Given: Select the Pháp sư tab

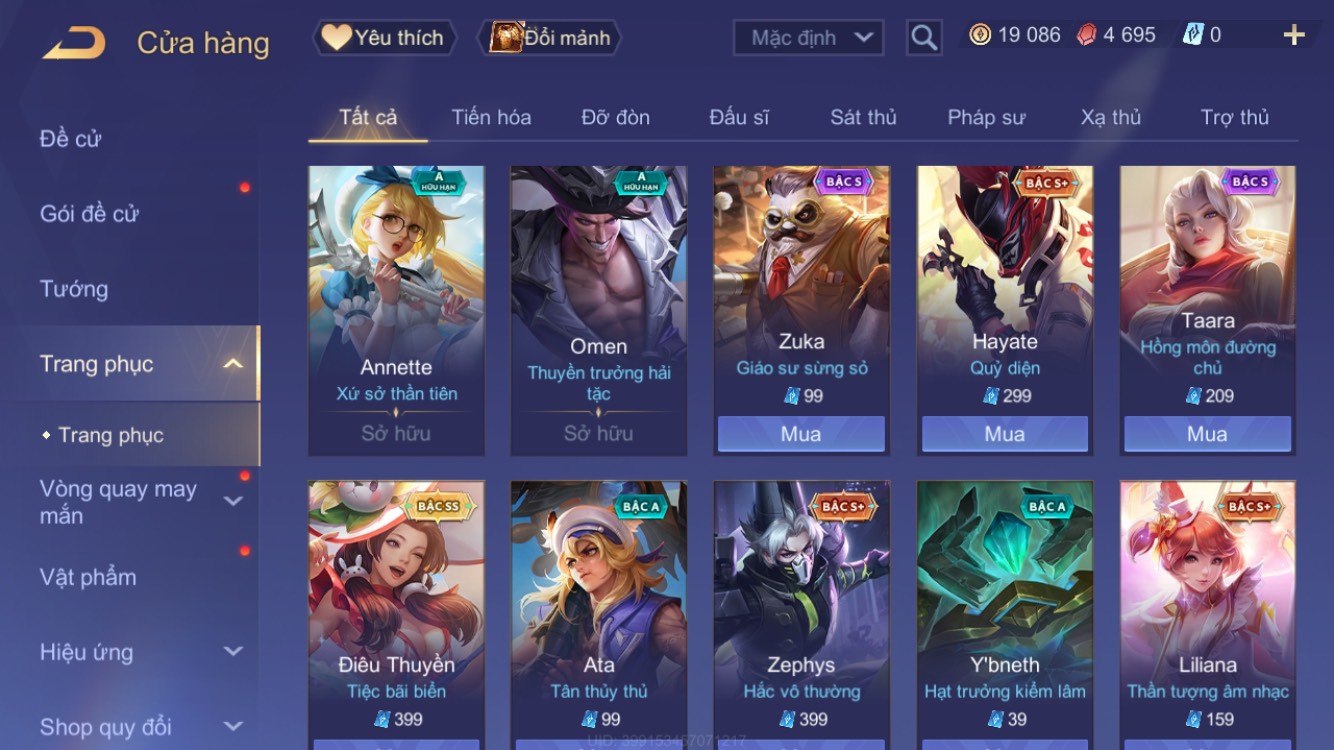Looking at the screenshot, I should pos(986,117).
